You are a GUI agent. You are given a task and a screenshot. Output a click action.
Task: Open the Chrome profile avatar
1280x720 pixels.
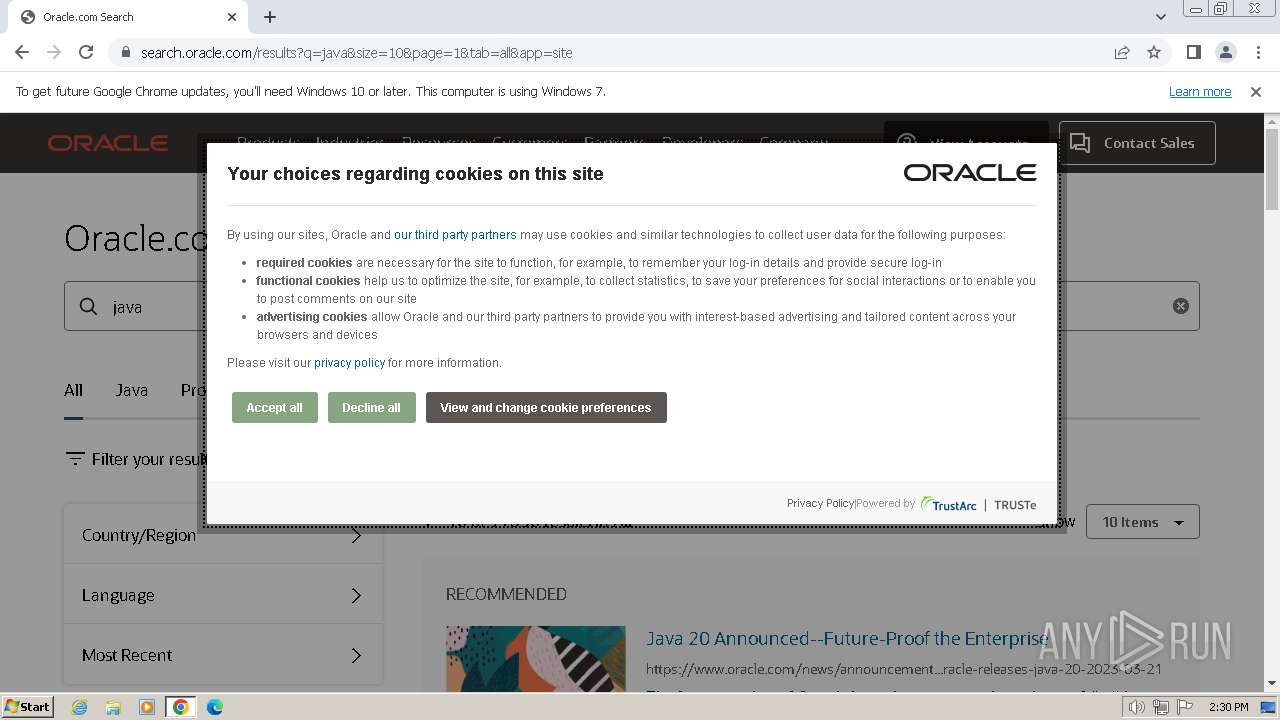[x=1225, y=52]
